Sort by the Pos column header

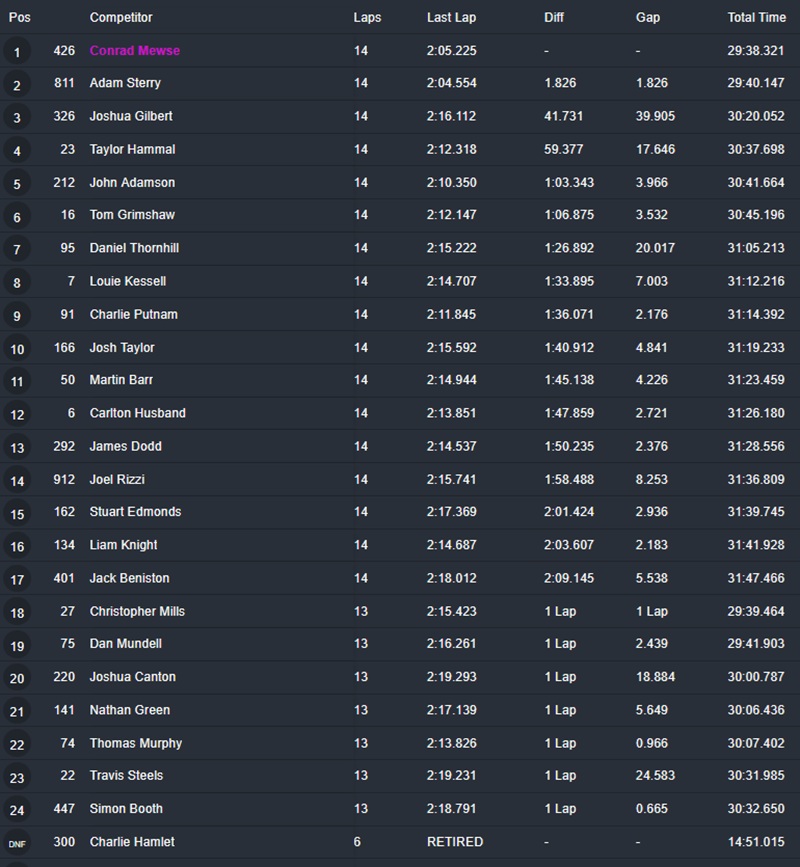20,18
